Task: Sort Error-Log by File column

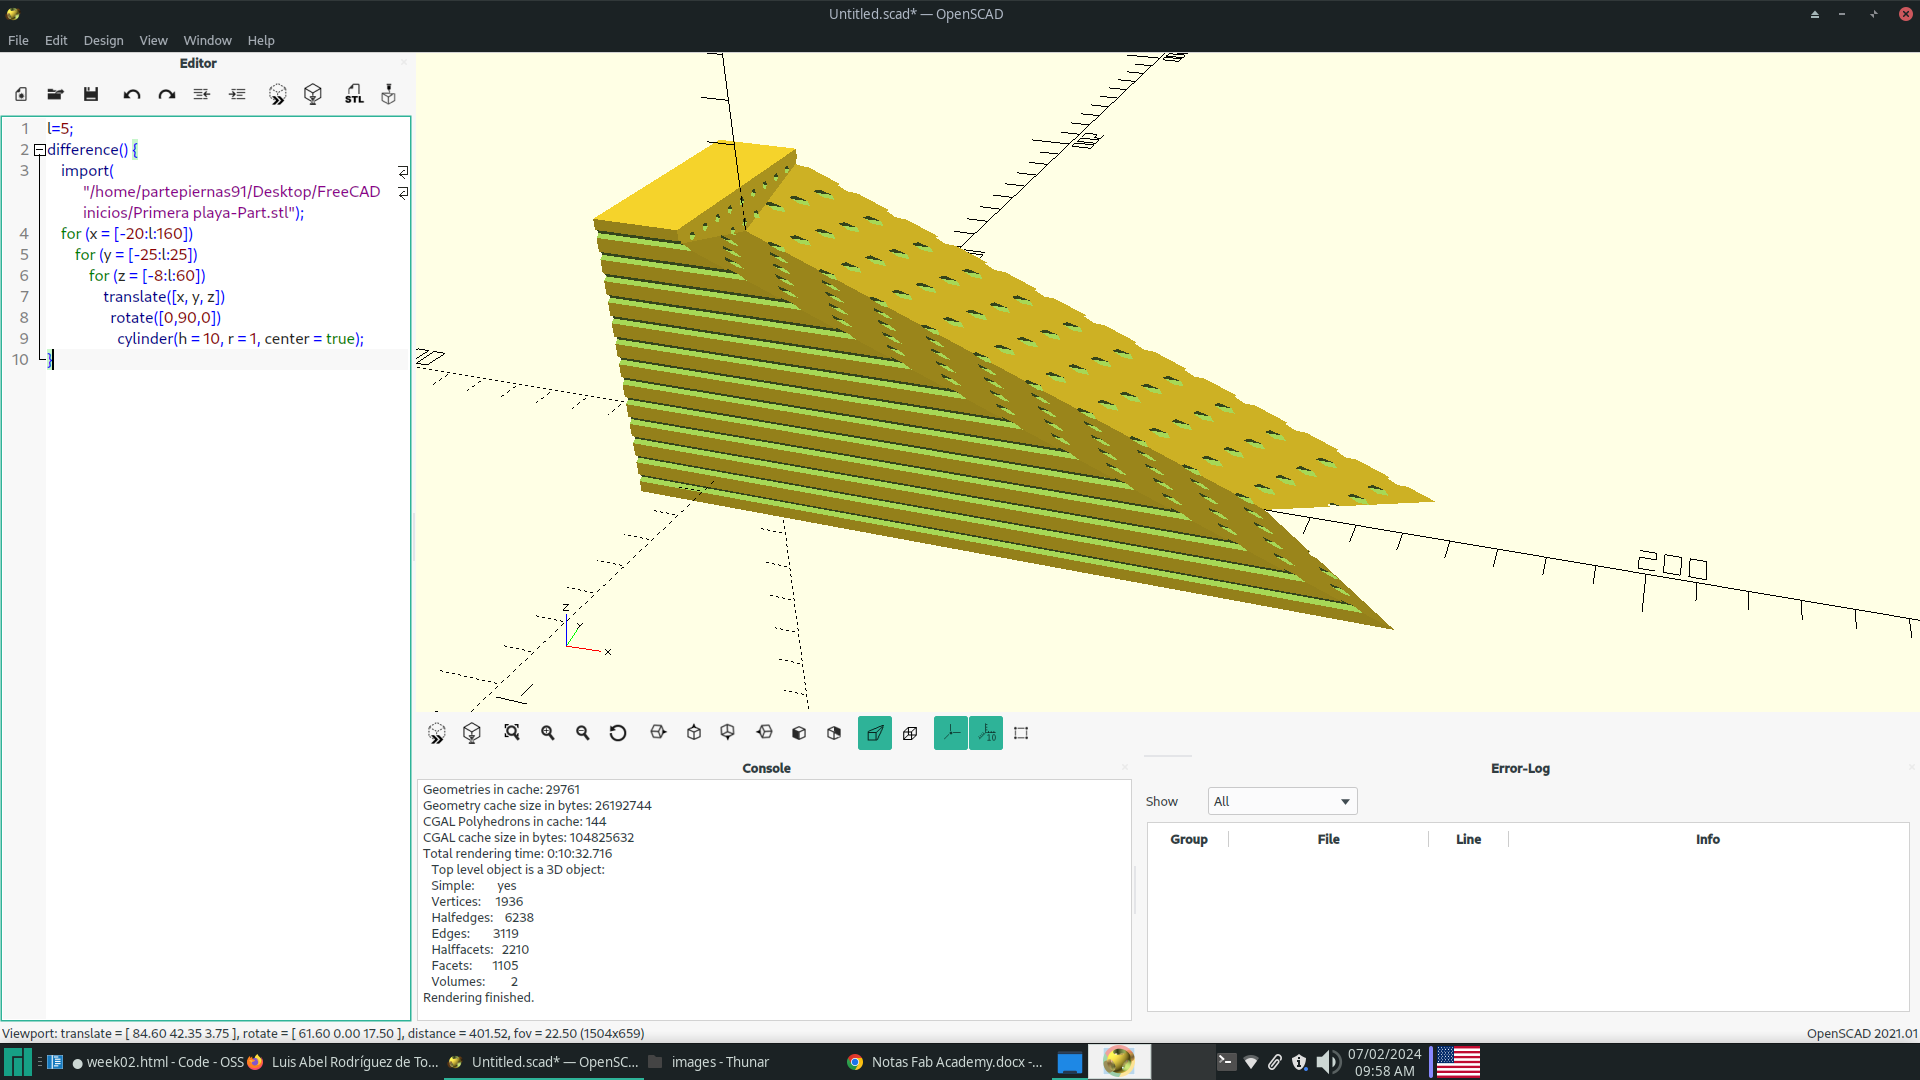Action: click(1328, 839)
